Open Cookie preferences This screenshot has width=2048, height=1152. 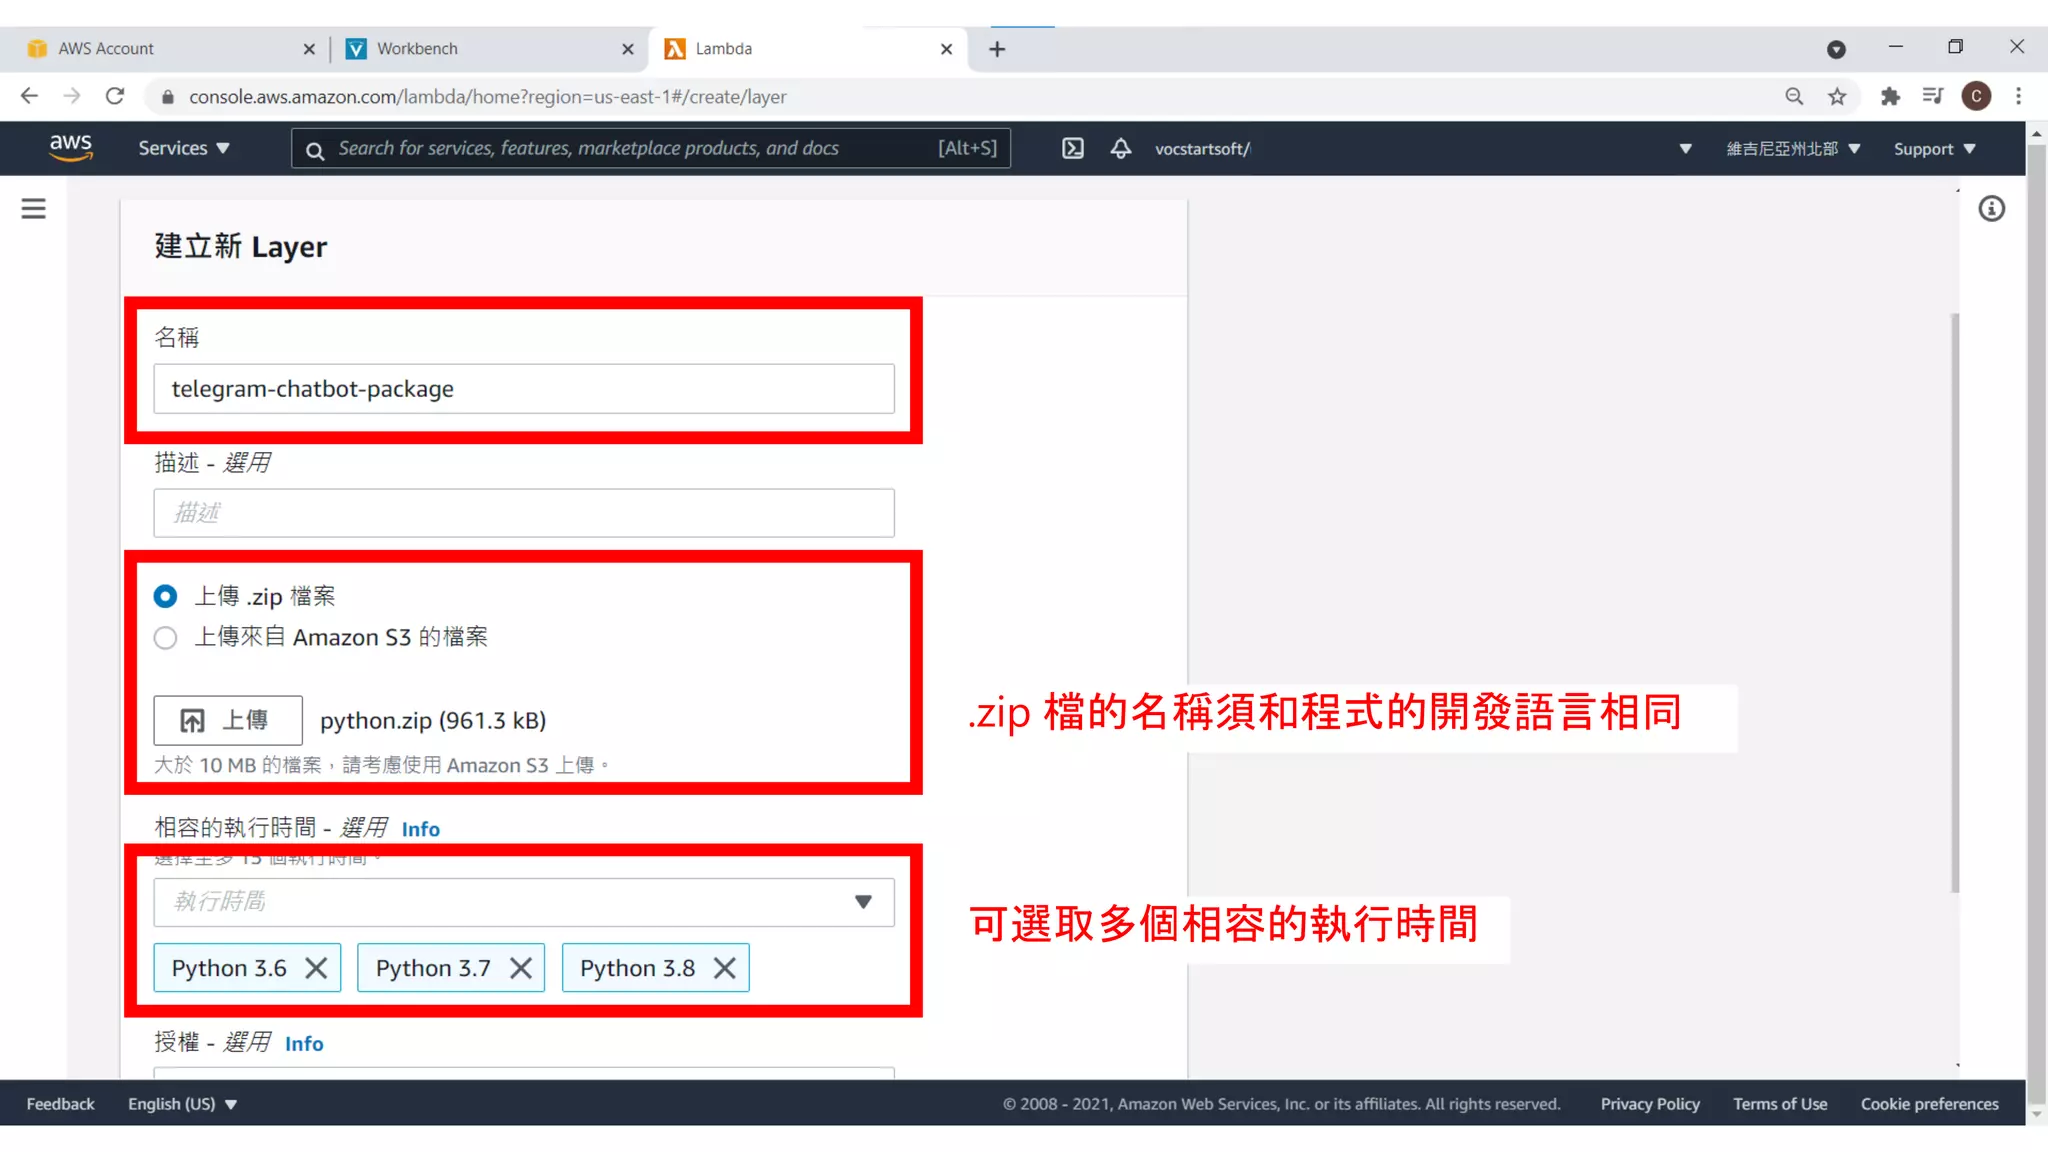pos(1930,1104)
